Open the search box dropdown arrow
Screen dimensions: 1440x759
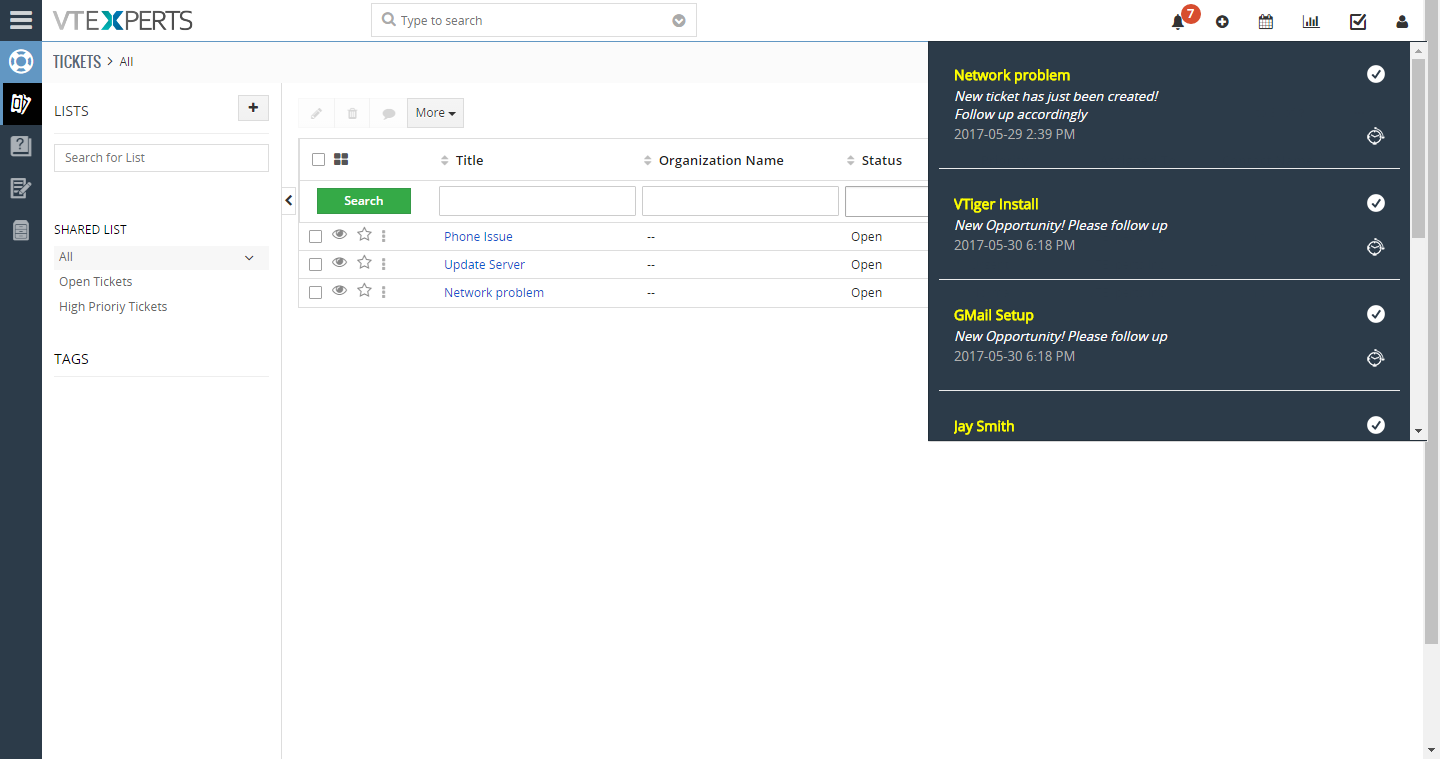tap(679, 21)
